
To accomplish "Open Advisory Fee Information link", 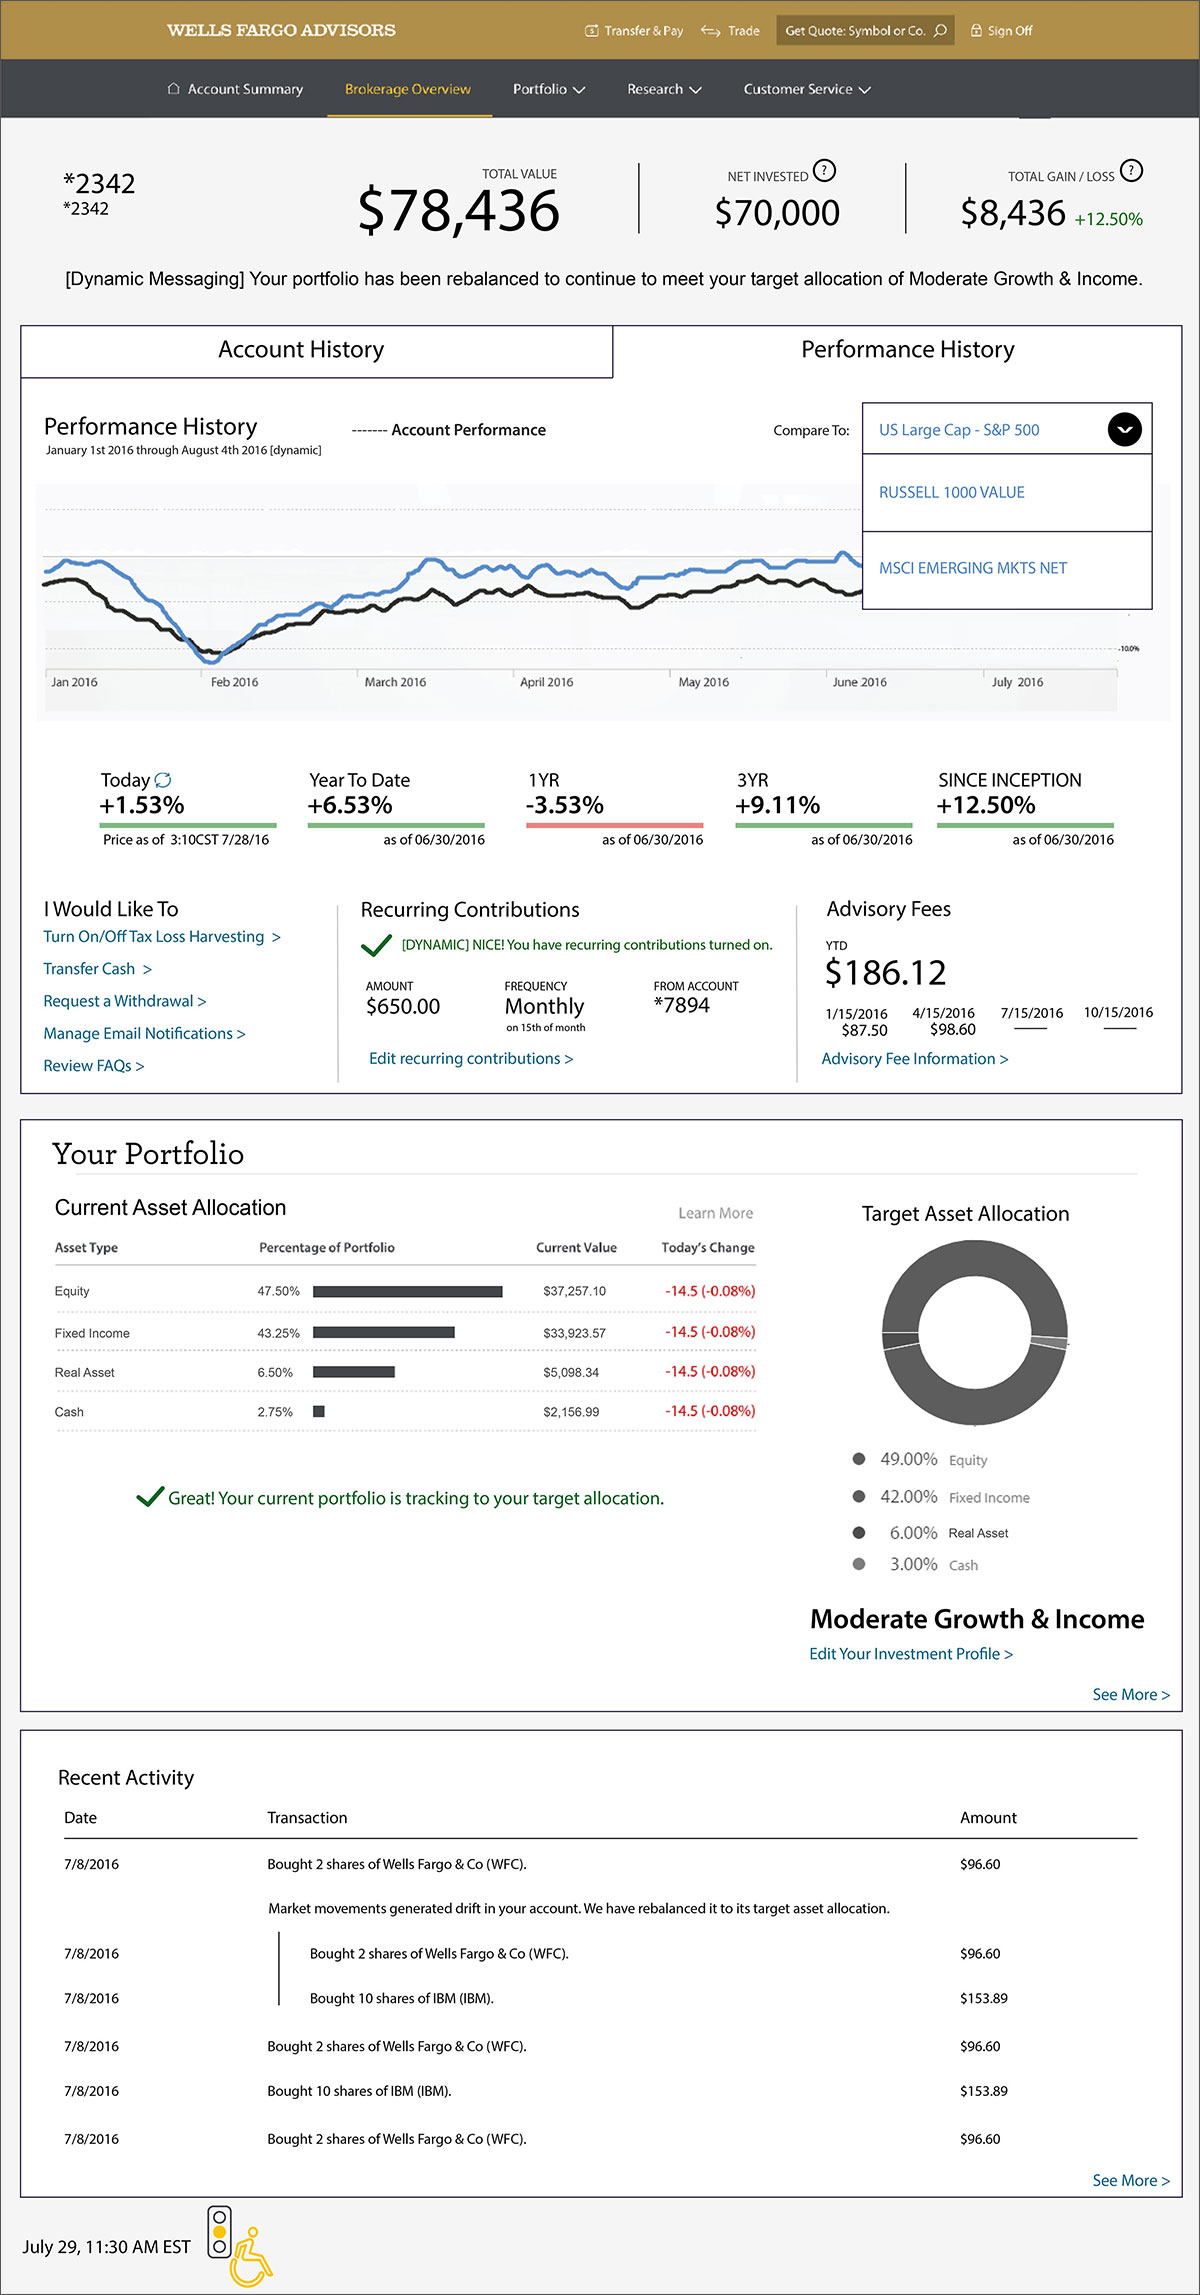I will tap(915, 1059).
